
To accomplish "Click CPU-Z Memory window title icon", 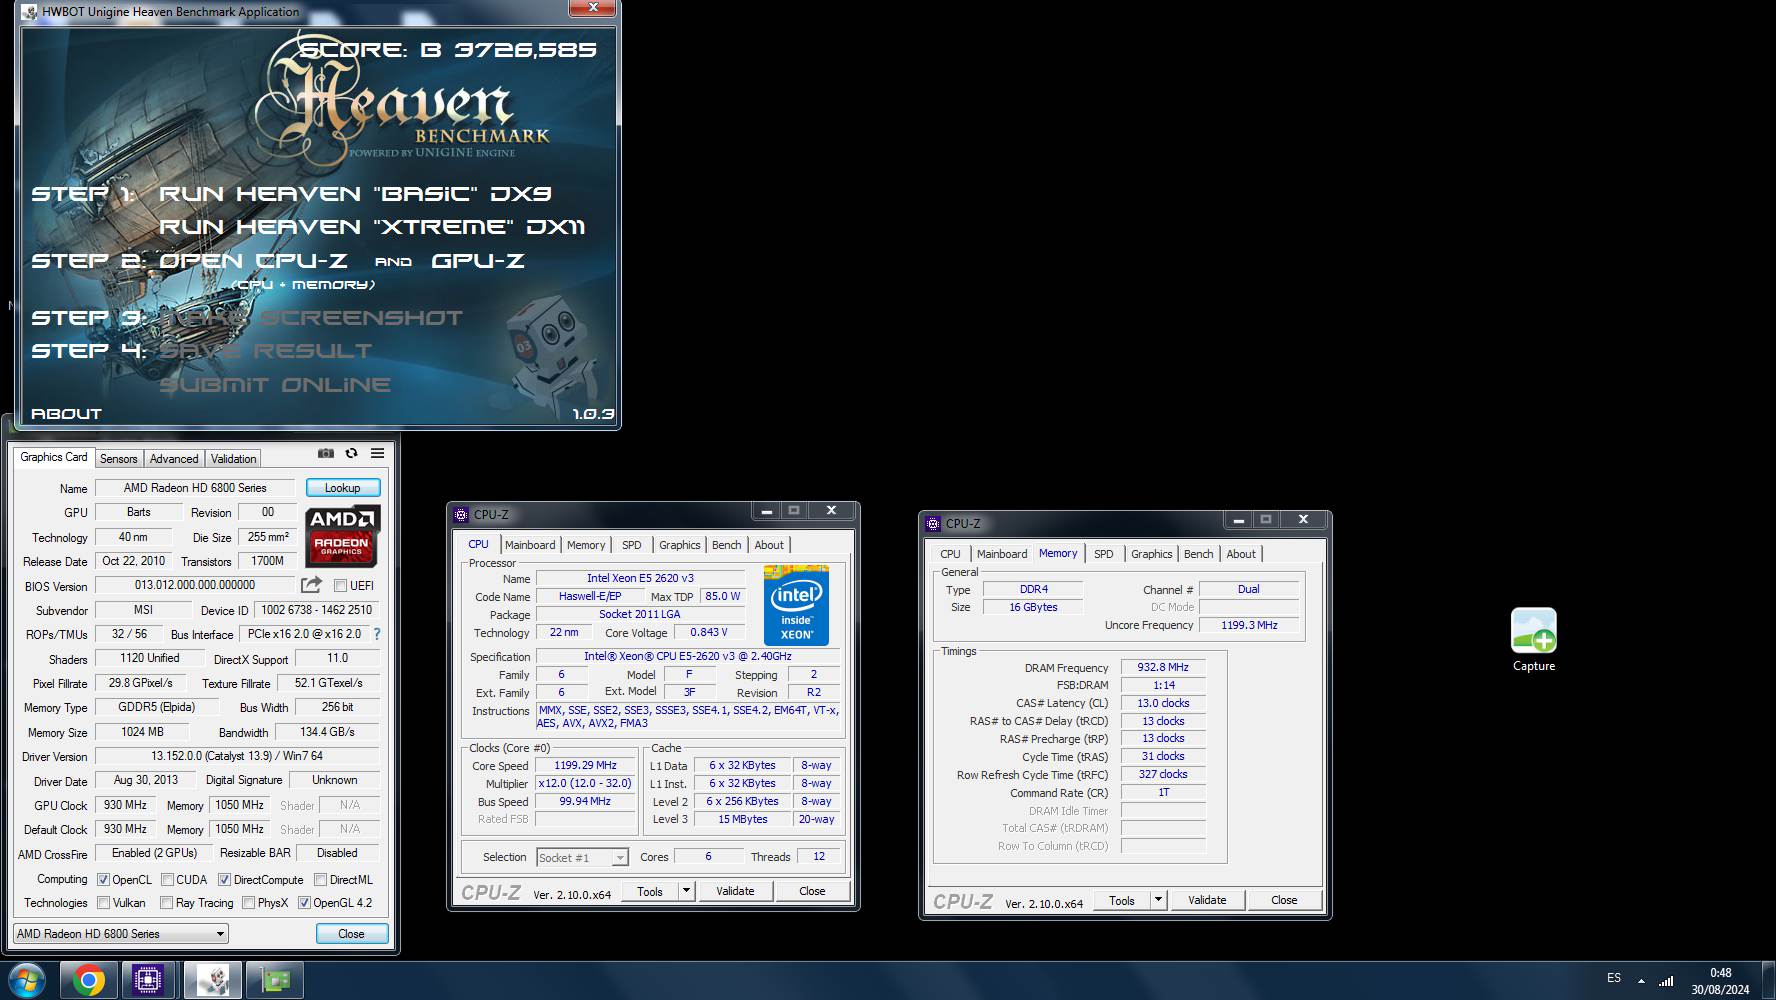I will pyautogui.click(x=933, y=523).
